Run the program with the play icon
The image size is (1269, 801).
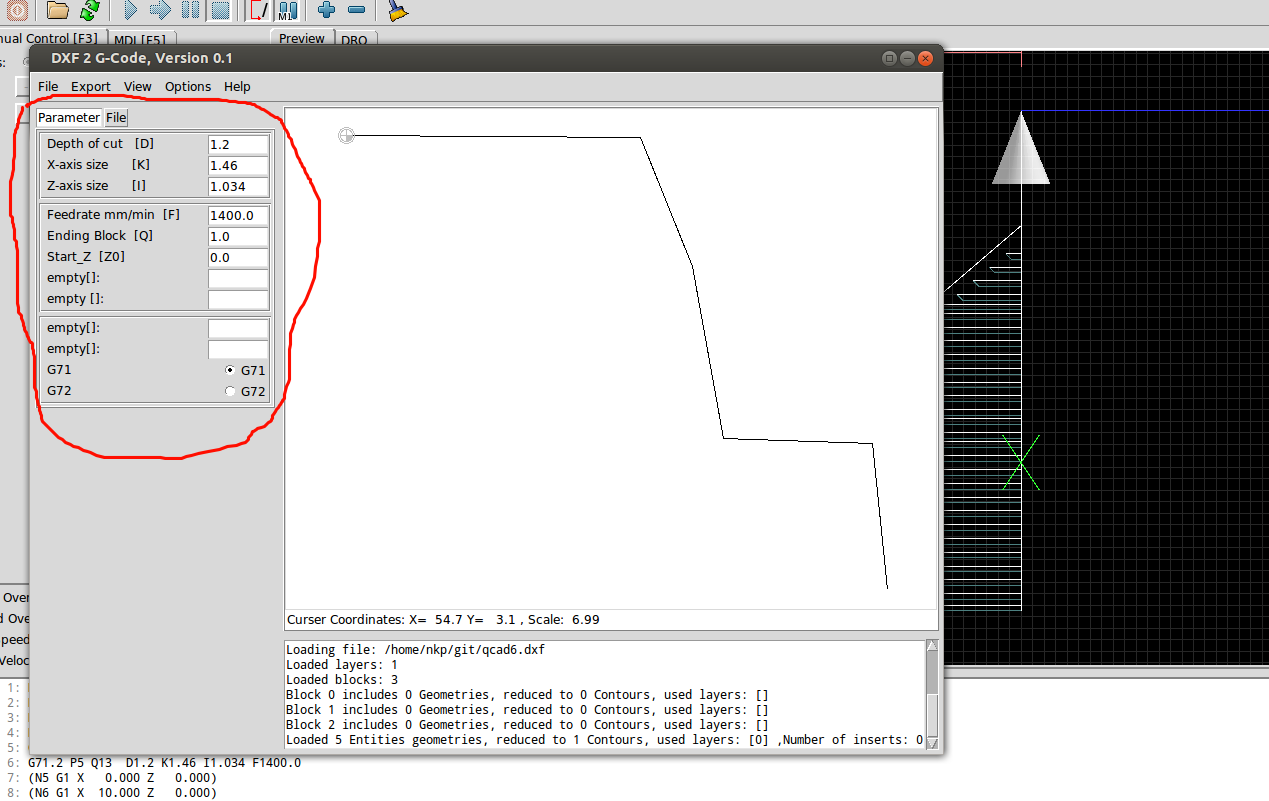pyautogui.click(x=131, y=11)
